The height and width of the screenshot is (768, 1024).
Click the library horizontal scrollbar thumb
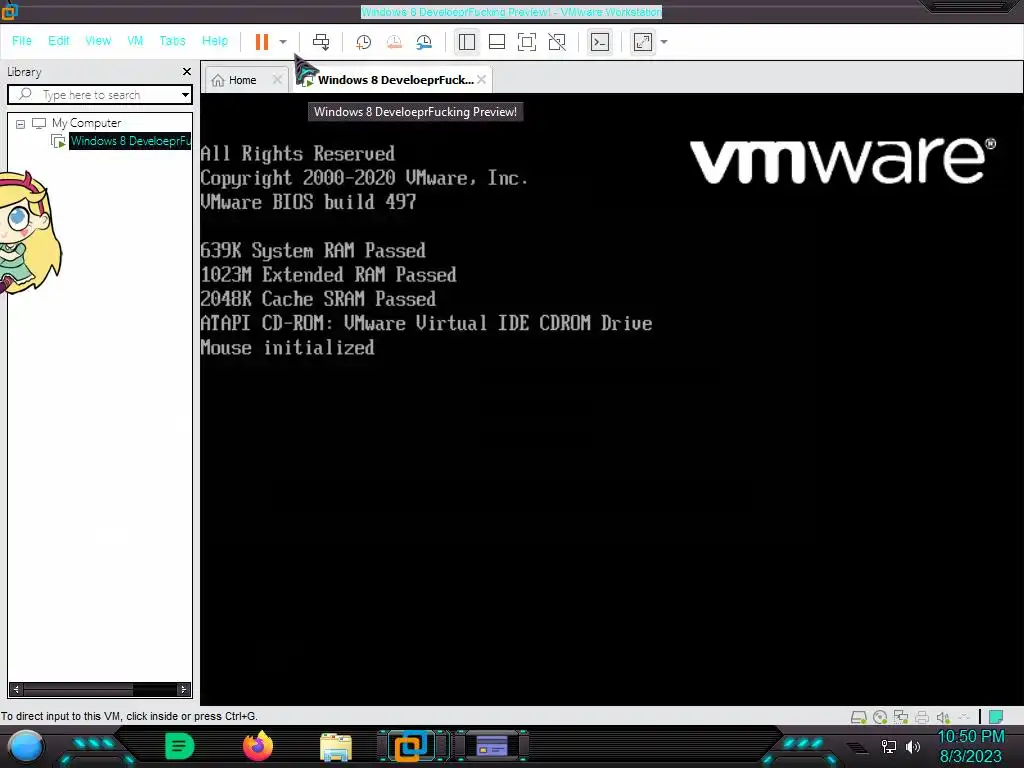pyautogui.click(x=78, y=689)
